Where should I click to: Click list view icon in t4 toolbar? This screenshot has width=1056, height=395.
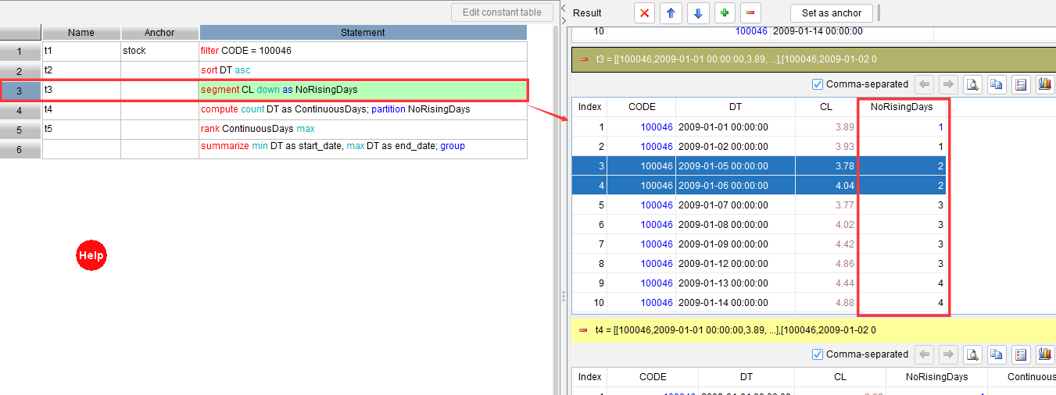pos(1021,354)
